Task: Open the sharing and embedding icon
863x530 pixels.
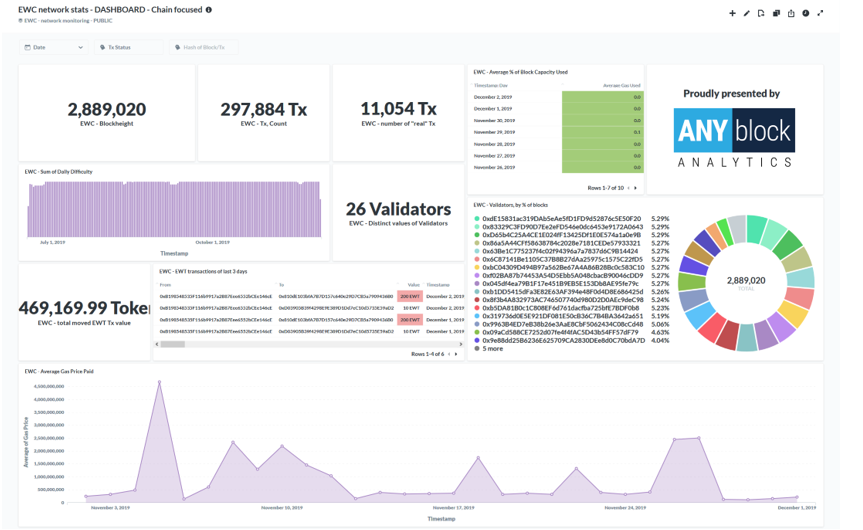Action: (791, 13)
